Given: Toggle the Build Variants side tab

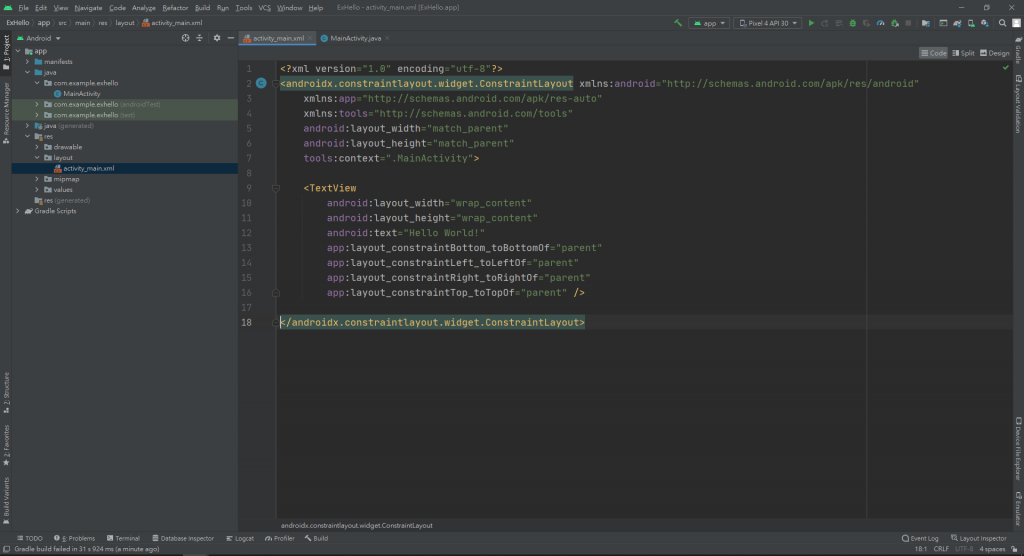Looking at the screenshot, I should tap(6, 500).
